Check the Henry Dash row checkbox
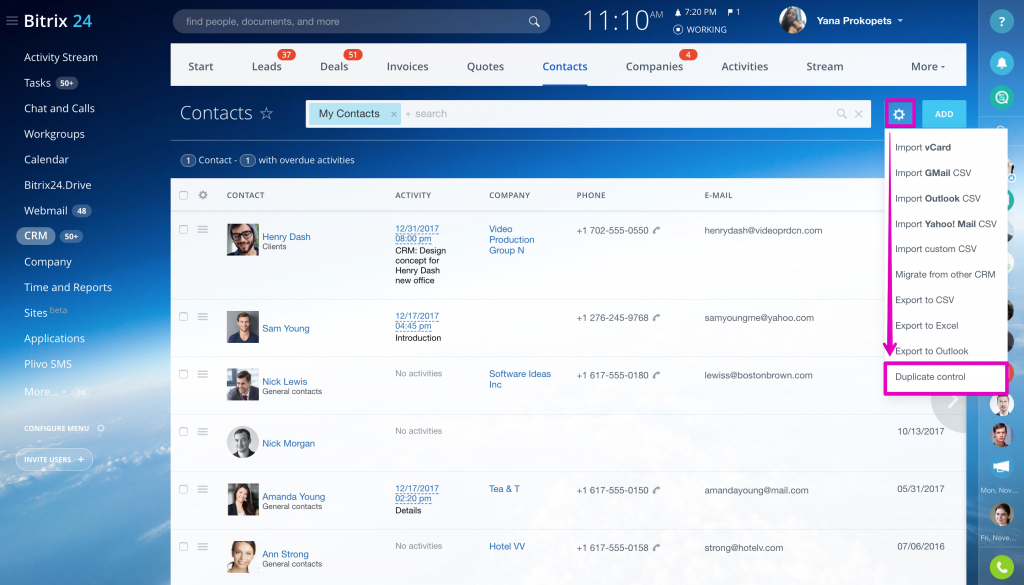This screenshot has width=1024, height=585. pos(184,229)
